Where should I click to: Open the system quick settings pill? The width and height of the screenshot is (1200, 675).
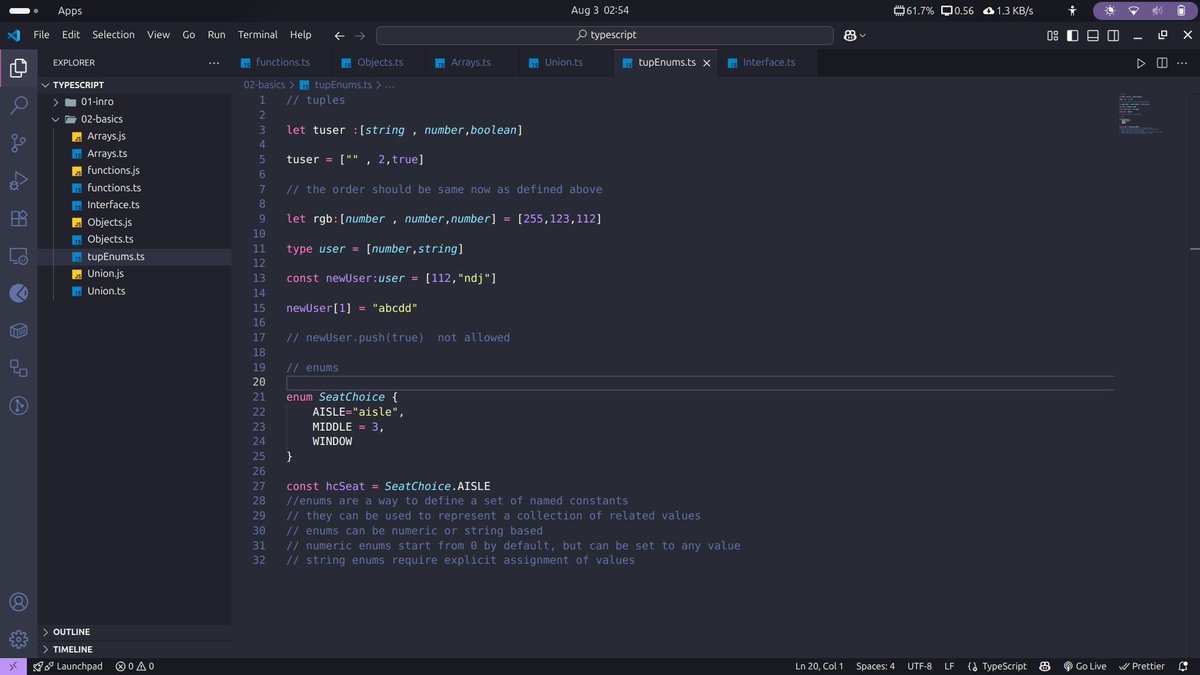point(1144,10)
